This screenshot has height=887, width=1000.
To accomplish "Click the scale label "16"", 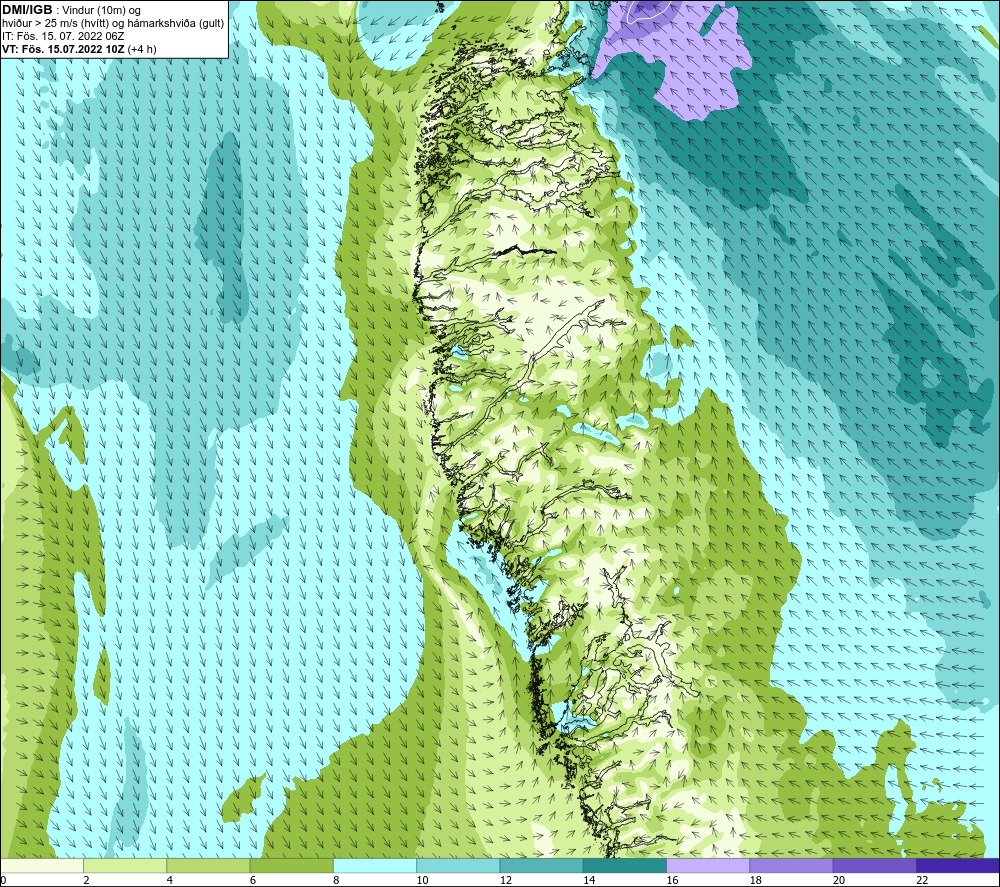I will [x=672, y=880].
